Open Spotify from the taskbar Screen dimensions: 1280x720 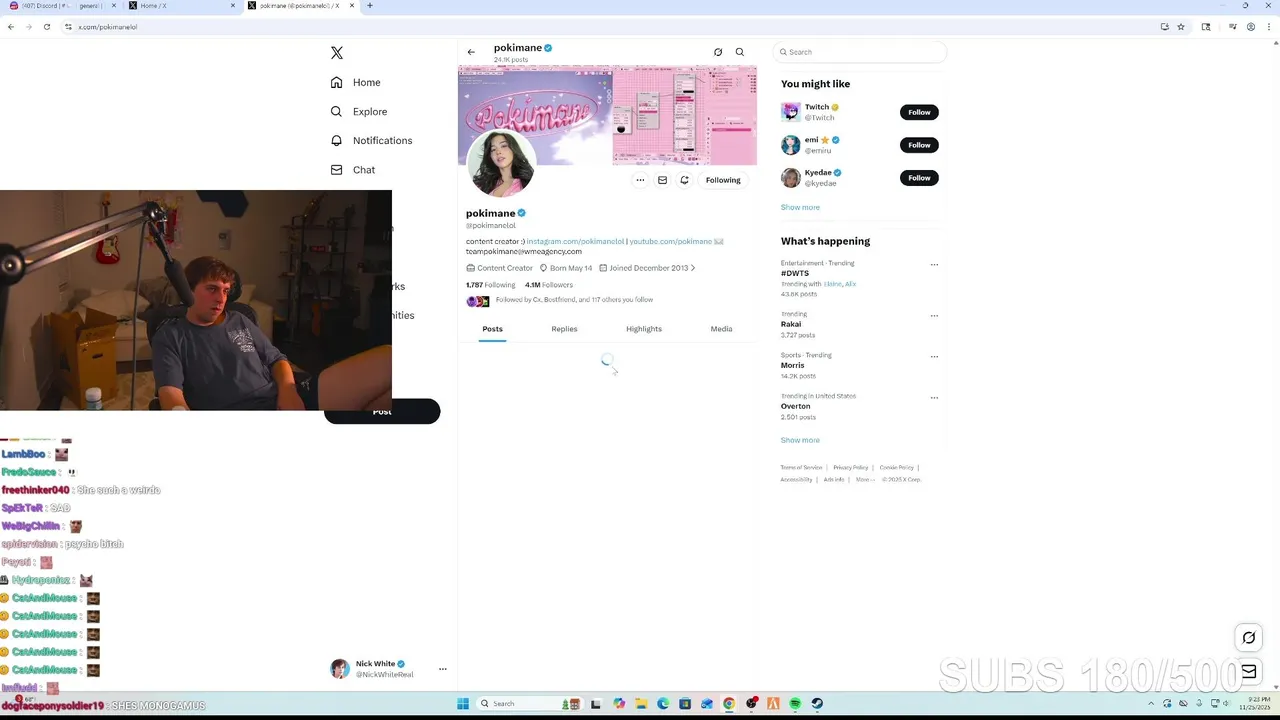795,703
